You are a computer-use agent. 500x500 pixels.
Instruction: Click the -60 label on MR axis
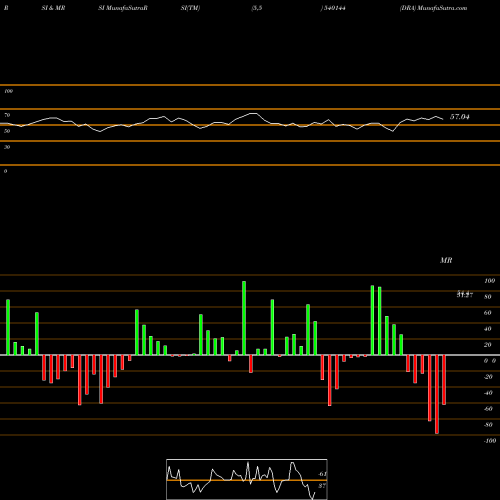[488, 409]
